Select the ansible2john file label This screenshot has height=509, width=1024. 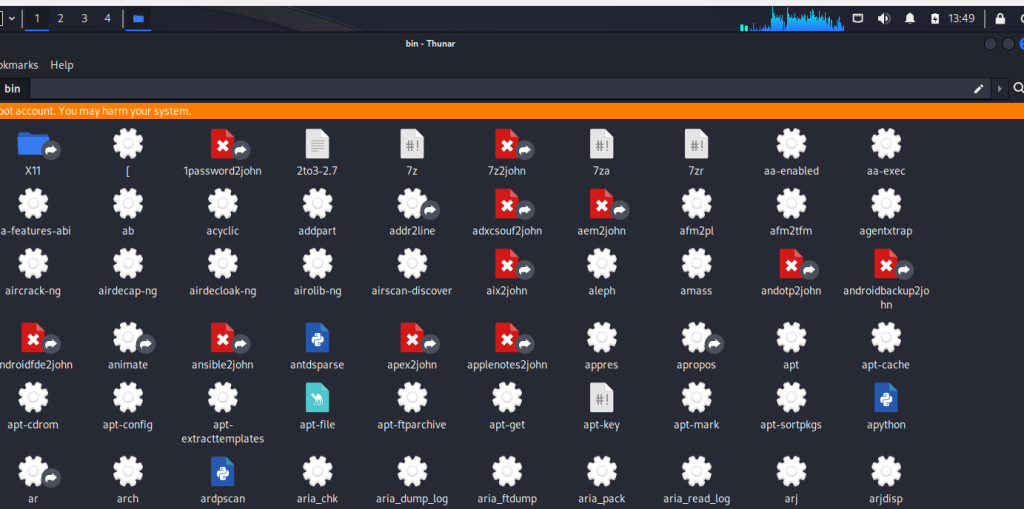pyautogui.click(x=223, y=365)
